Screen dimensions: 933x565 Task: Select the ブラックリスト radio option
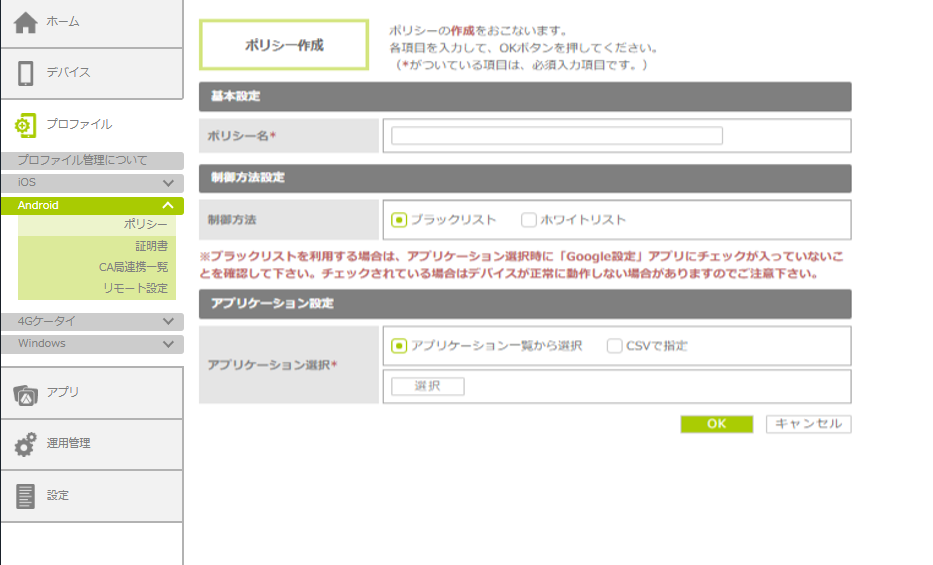tap(399, 220)
